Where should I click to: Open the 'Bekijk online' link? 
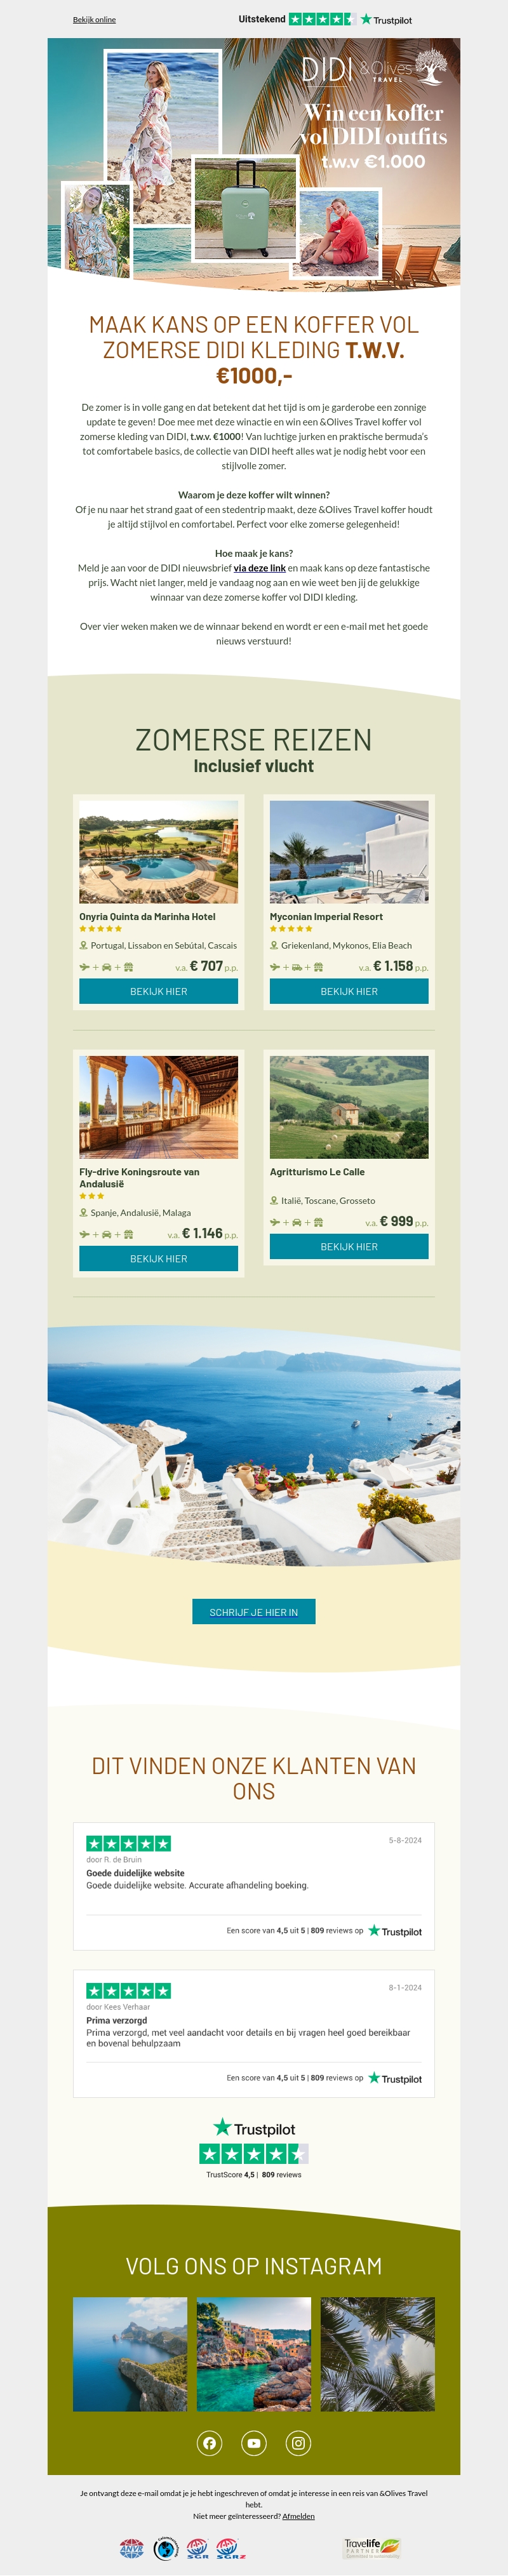pos(94,20)
